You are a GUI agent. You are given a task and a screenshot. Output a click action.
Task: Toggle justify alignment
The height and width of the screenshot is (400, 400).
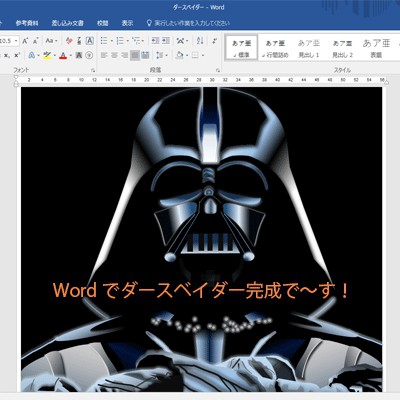135,55
